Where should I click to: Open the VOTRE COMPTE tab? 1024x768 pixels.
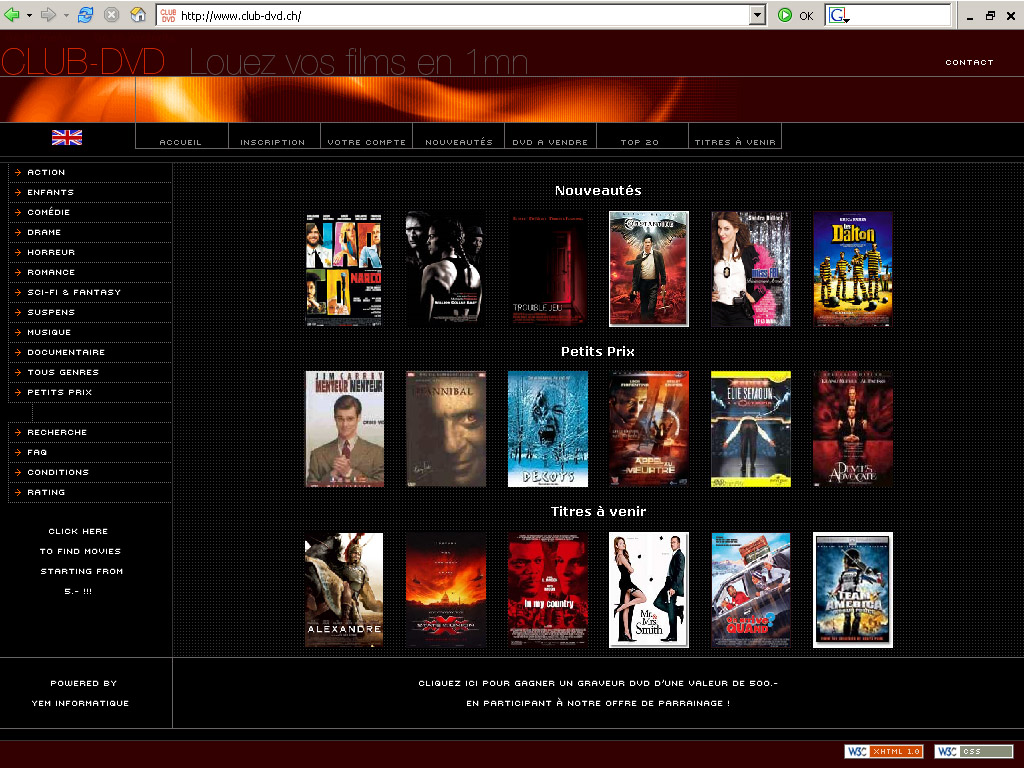tap(366, 142)
